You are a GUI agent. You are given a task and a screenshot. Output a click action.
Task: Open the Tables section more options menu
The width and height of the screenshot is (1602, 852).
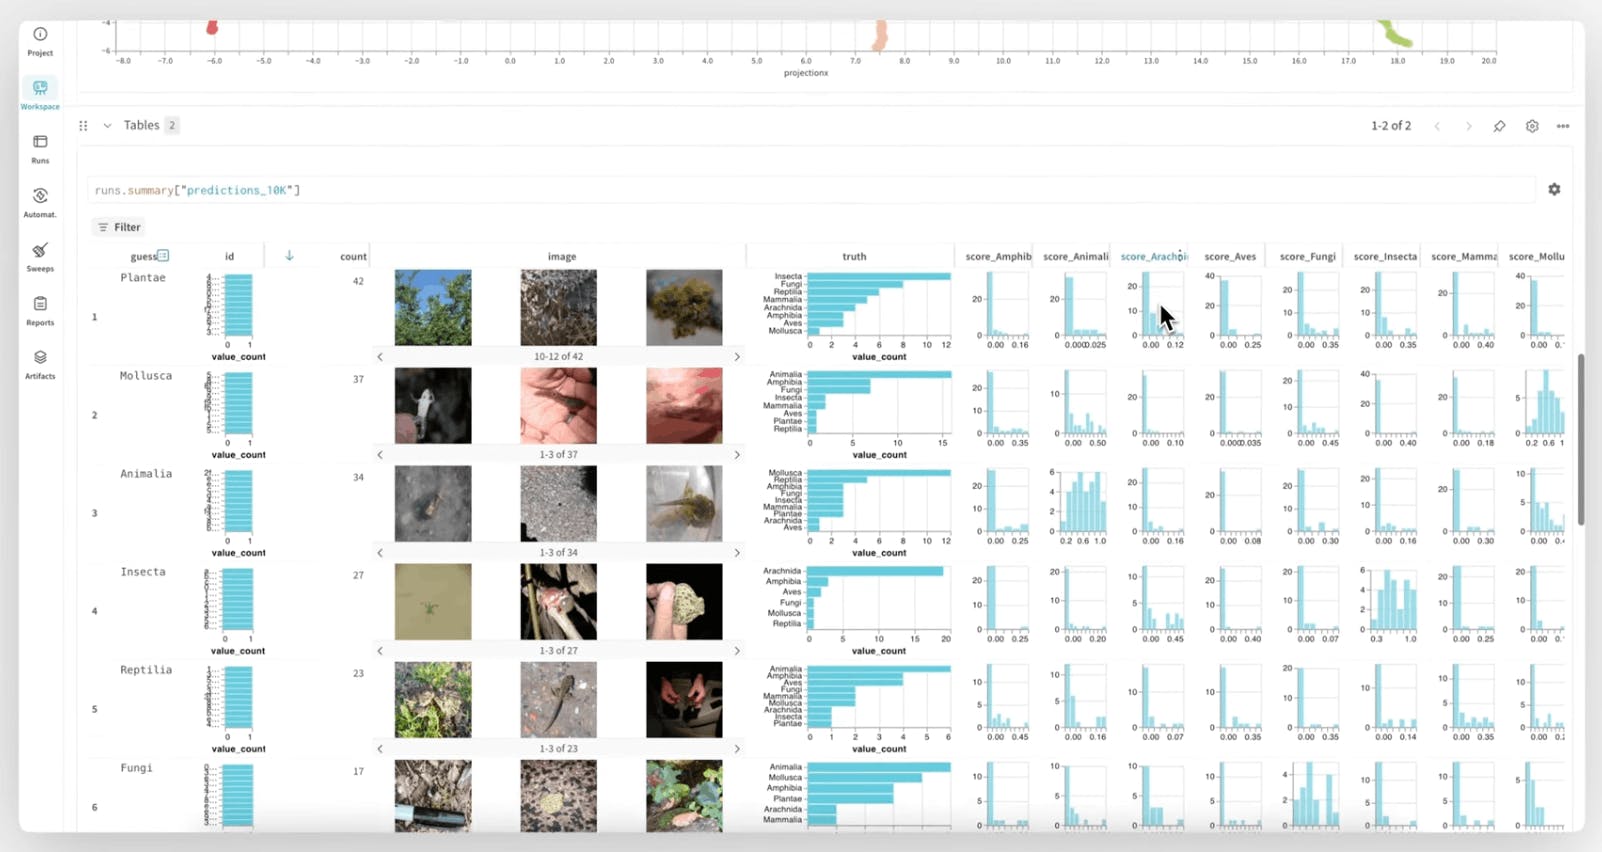tap(1563, 126)
